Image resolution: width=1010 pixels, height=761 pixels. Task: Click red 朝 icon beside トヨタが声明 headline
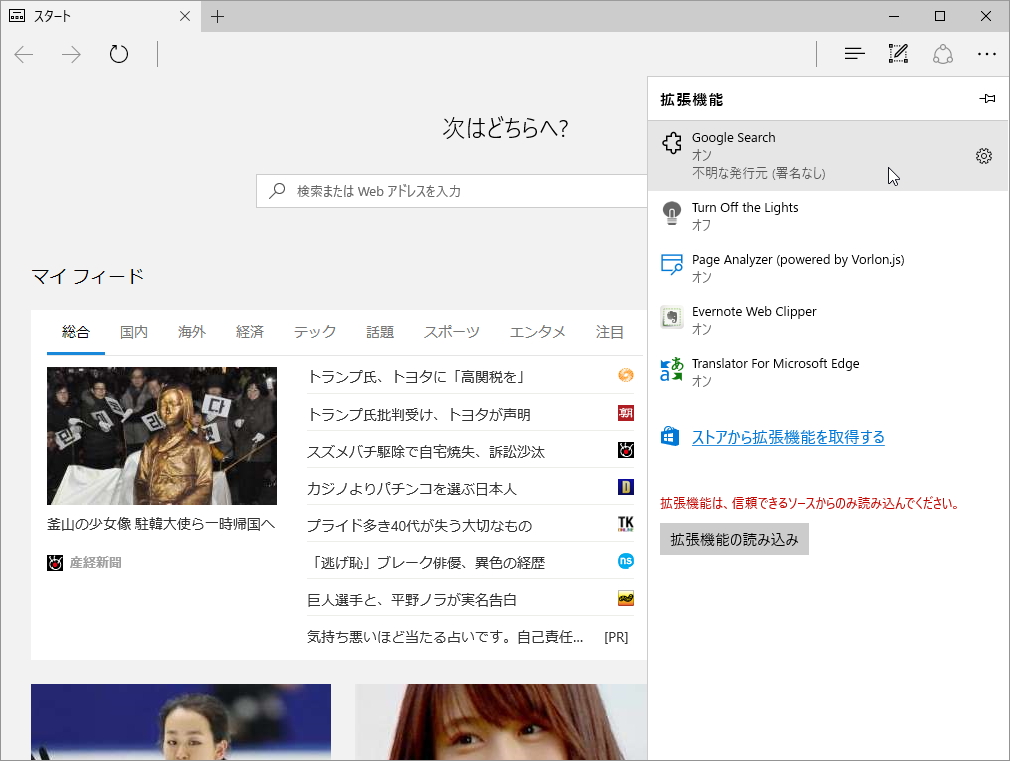[x=625, y=412]
